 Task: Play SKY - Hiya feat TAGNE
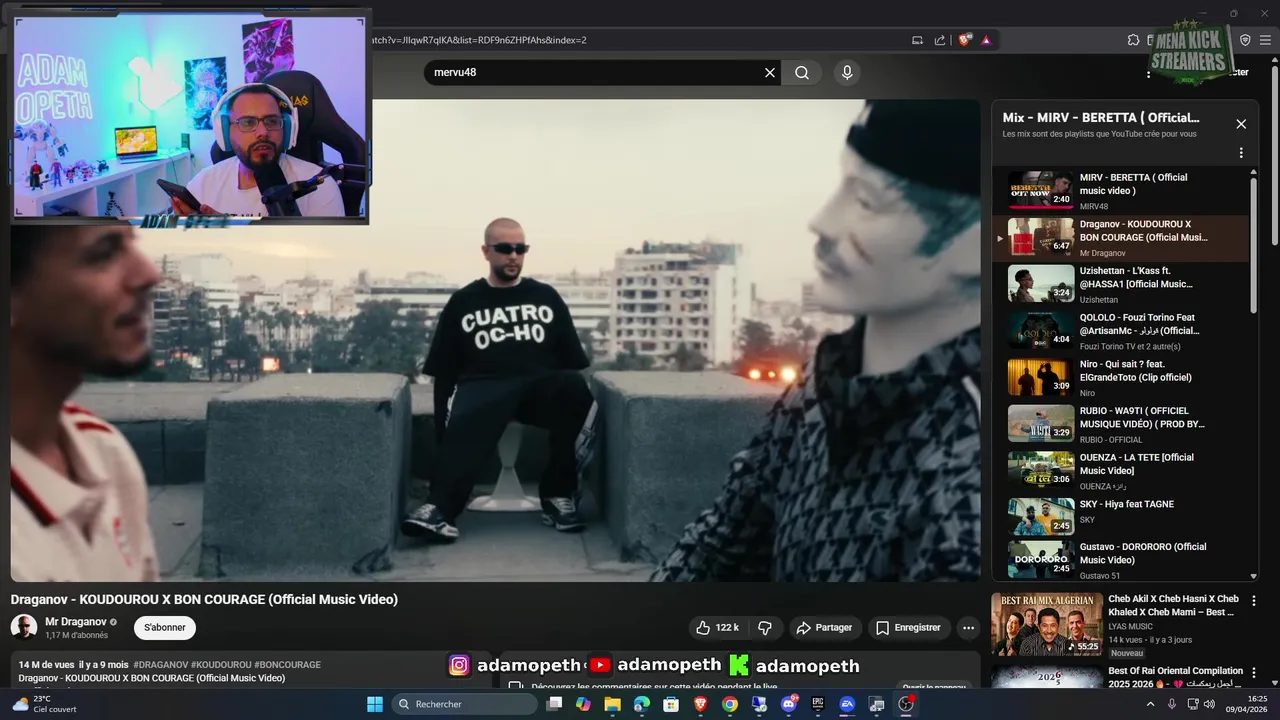click(x=1120, y=517)
